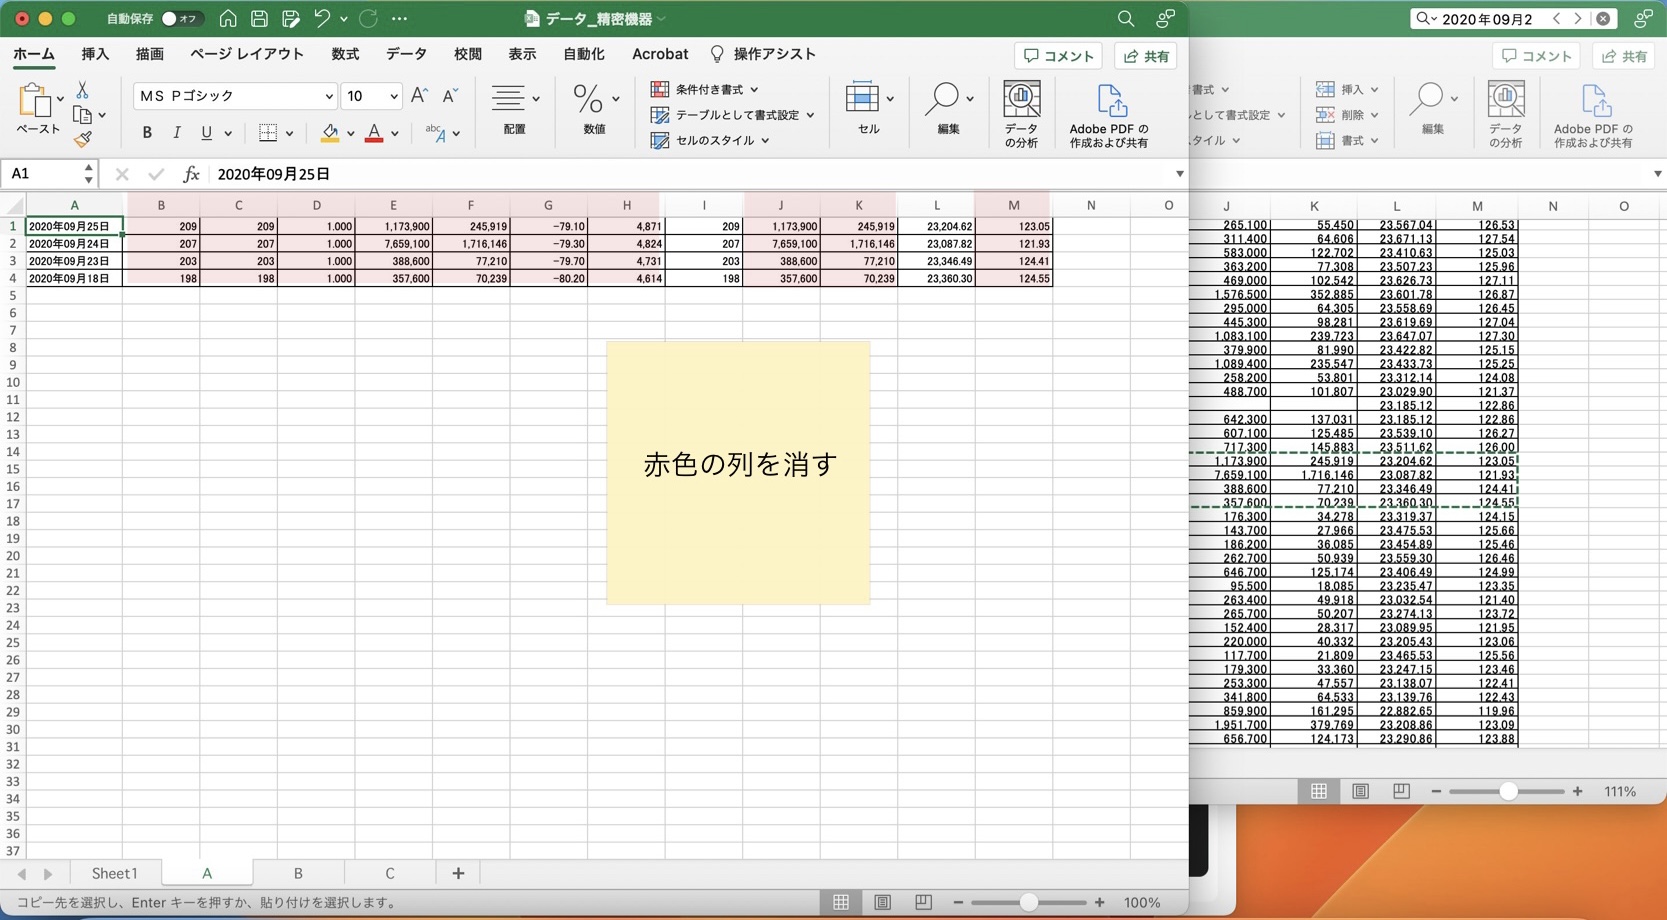1667x920 pixels.
Task: Expand the formula bar arrow
Action: coord(1179,174)
